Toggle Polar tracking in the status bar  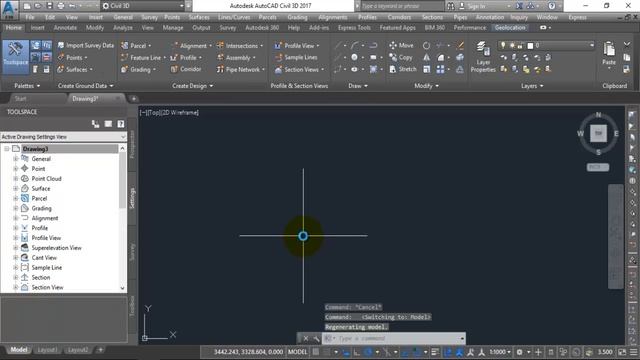tap(368, 352)
